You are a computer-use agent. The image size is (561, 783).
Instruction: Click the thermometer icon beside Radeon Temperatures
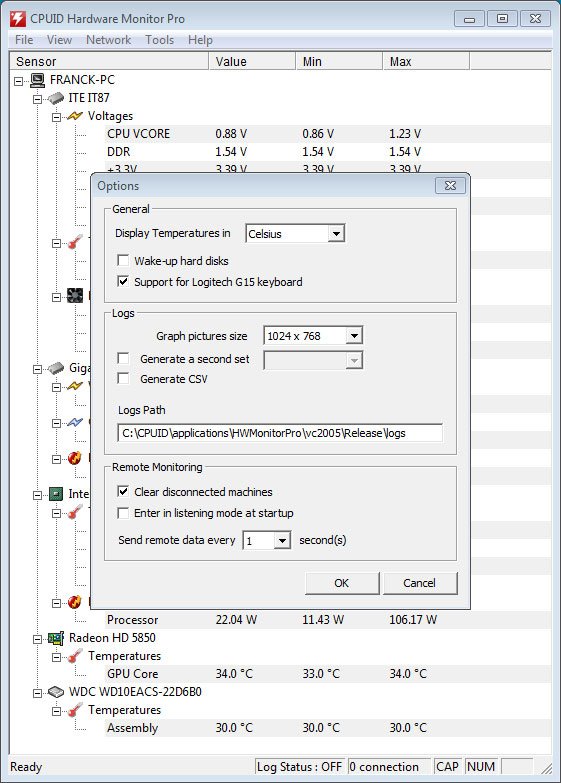pos(75,656)
